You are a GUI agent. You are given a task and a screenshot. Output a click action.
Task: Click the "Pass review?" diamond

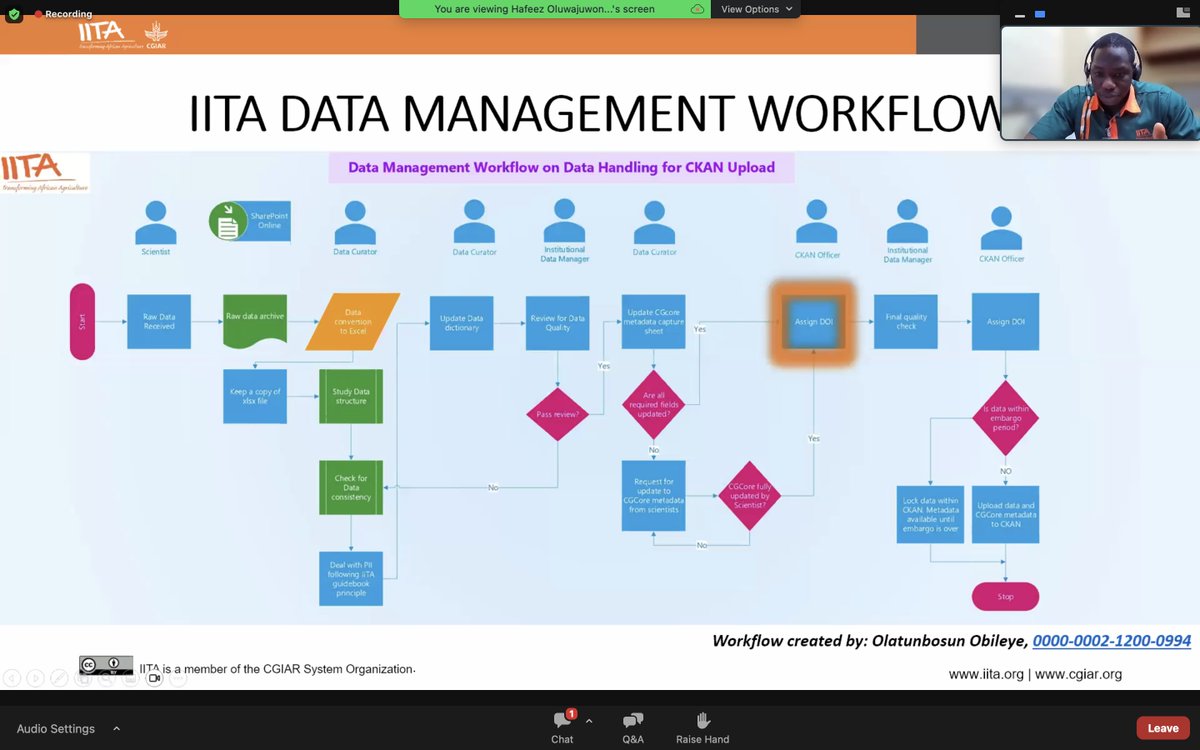click(x=558, y=414)
